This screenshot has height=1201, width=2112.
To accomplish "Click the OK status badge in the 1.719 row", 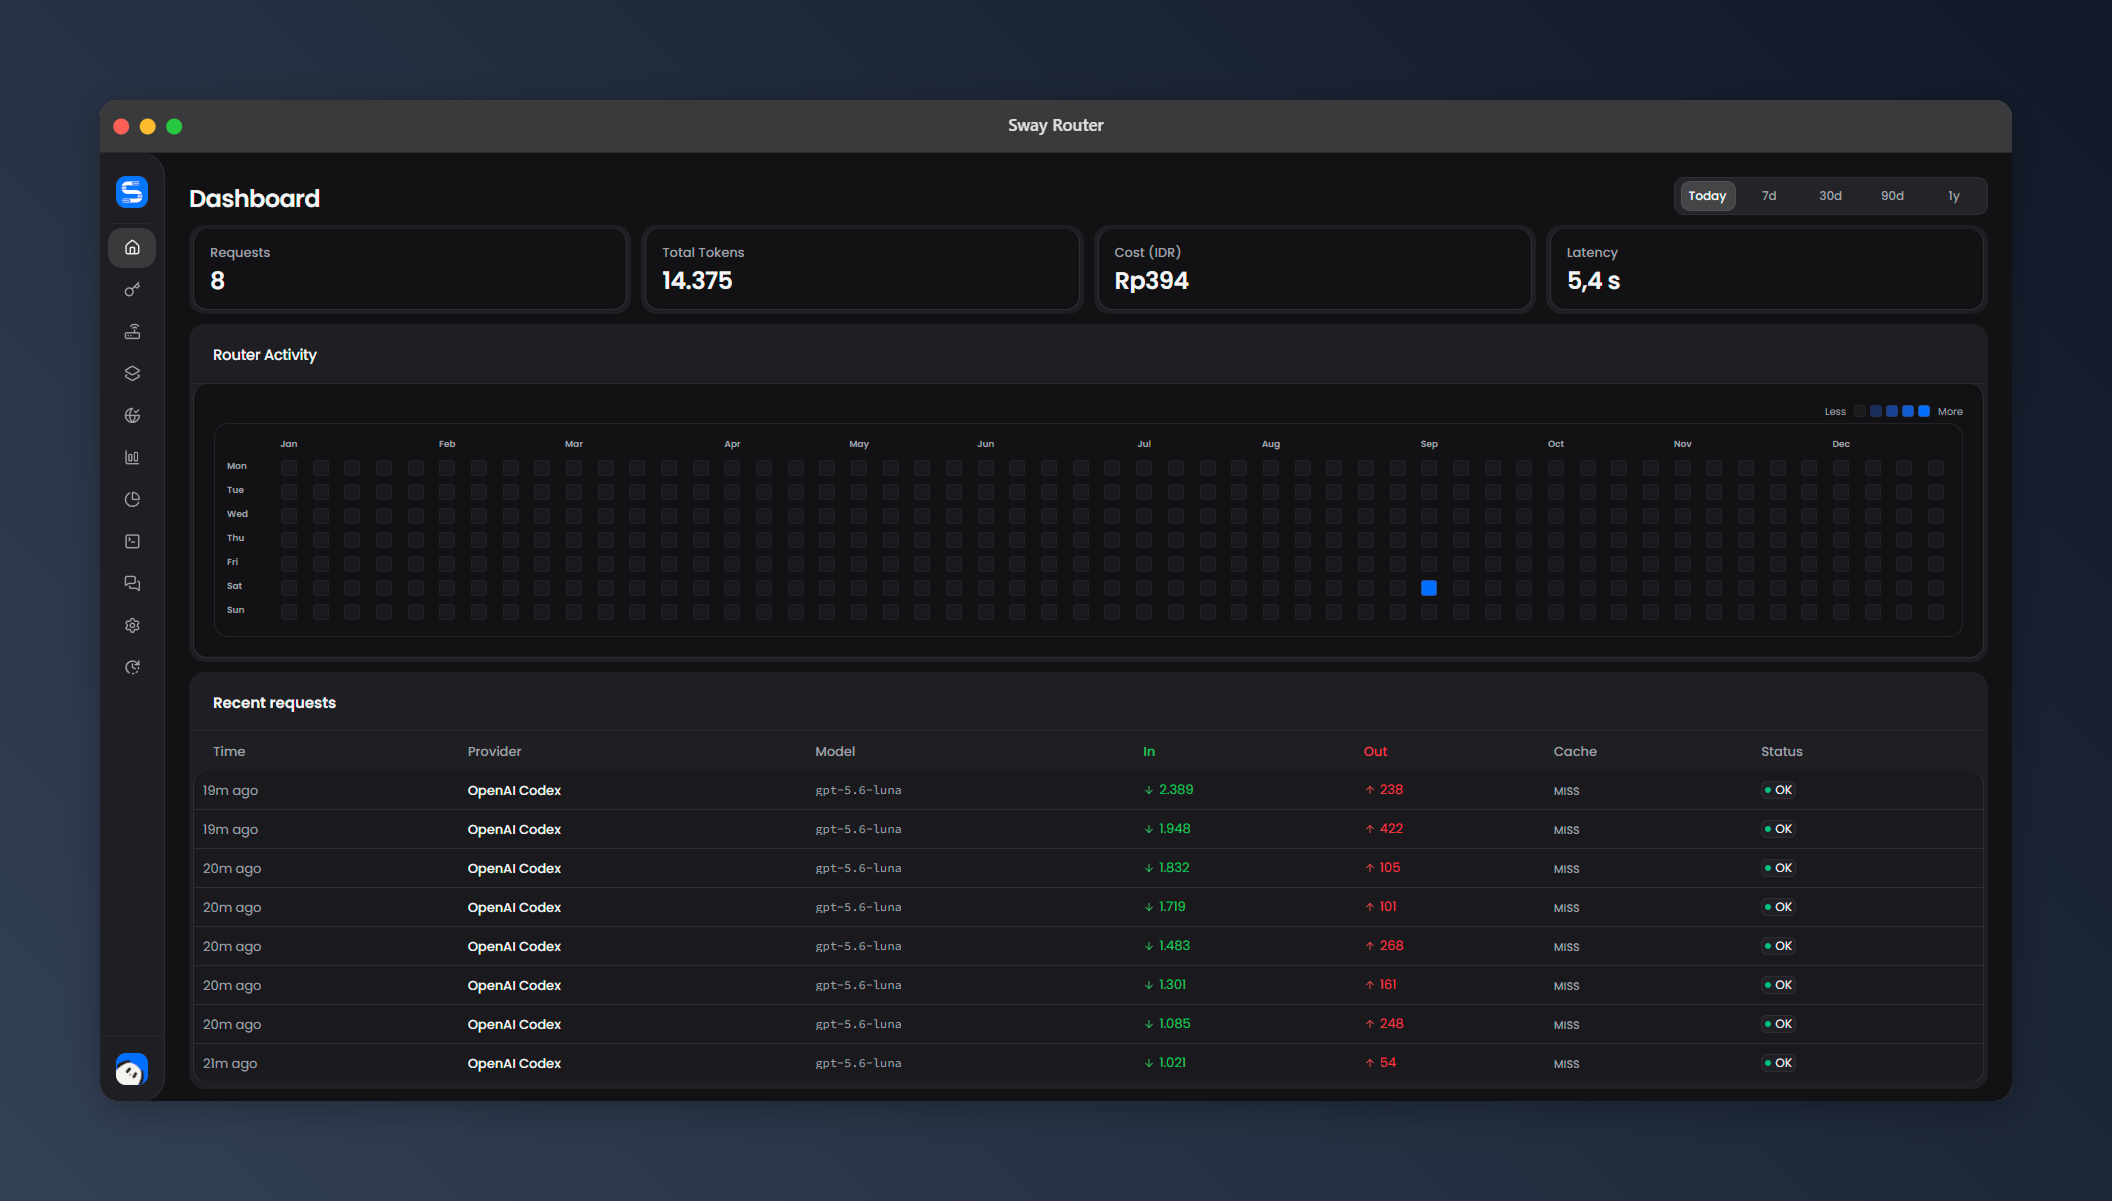I will [1778, 907].
